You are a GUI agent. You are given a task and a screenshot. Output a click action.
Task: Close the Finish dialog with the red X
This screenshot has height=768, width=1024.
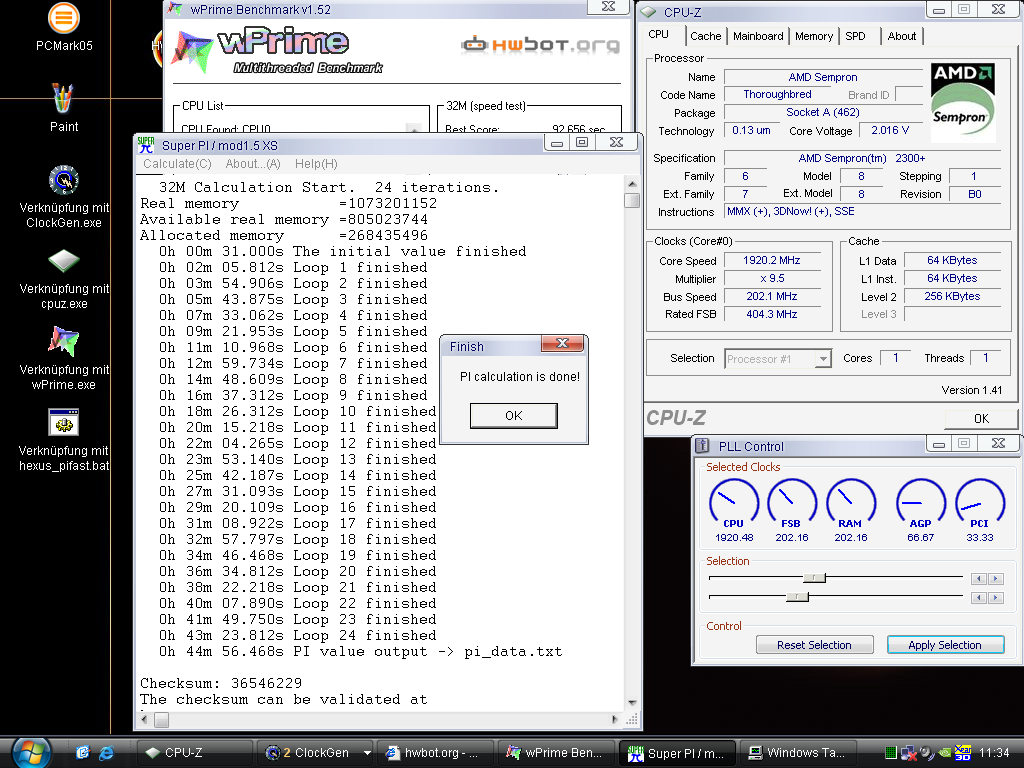click(x=562, y=344)
